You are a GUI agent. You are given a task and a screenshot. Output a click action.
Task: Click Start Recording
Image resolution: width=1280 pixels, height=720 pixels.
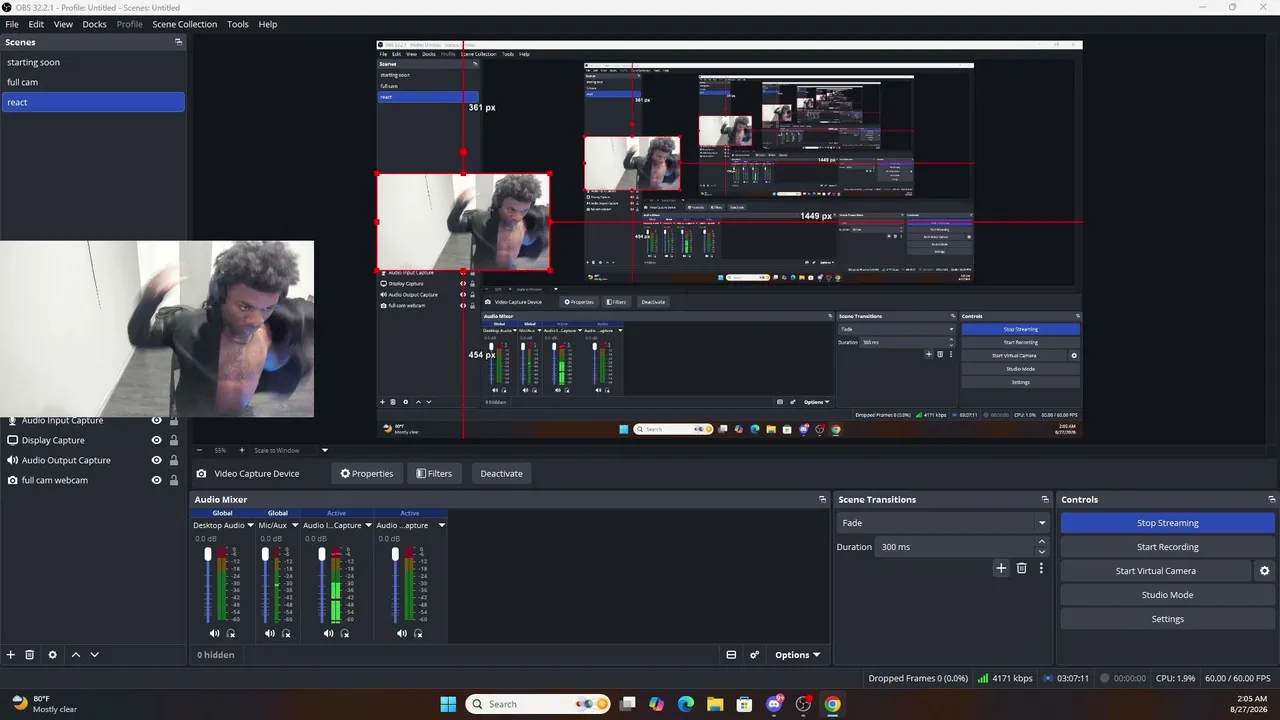[x=1167, y=547]
